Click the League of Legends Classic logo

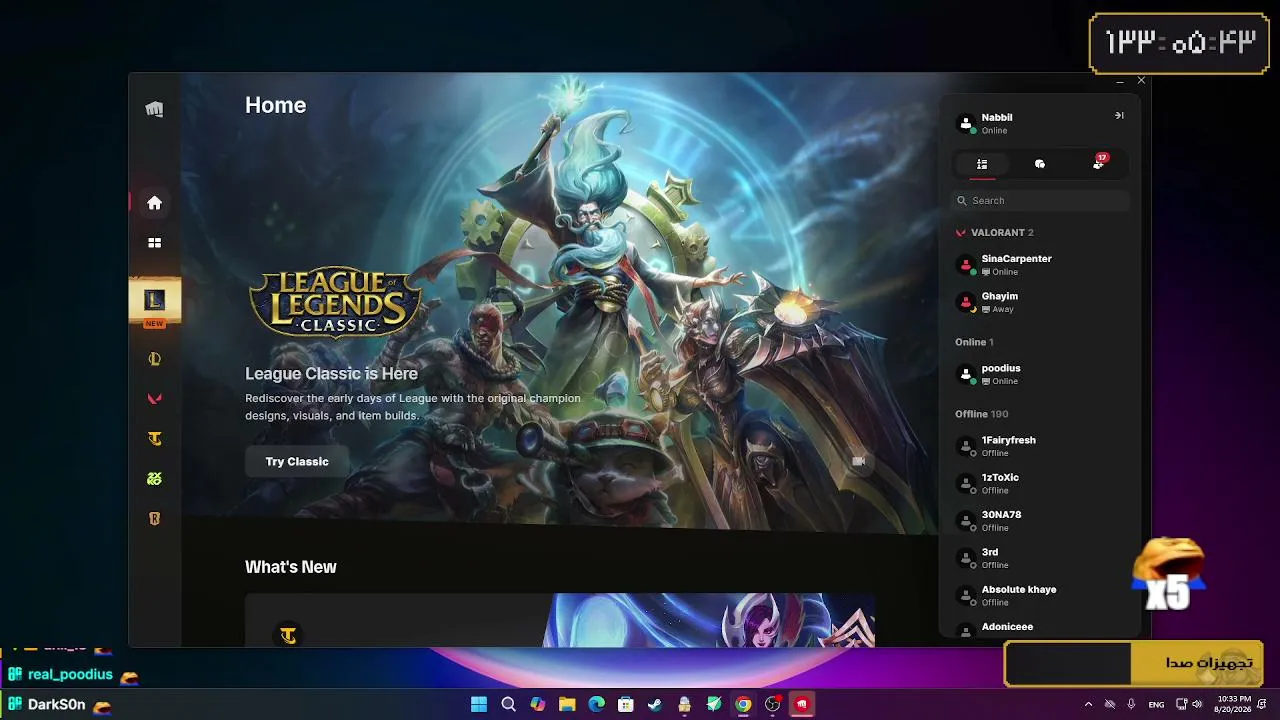(336, 301)
